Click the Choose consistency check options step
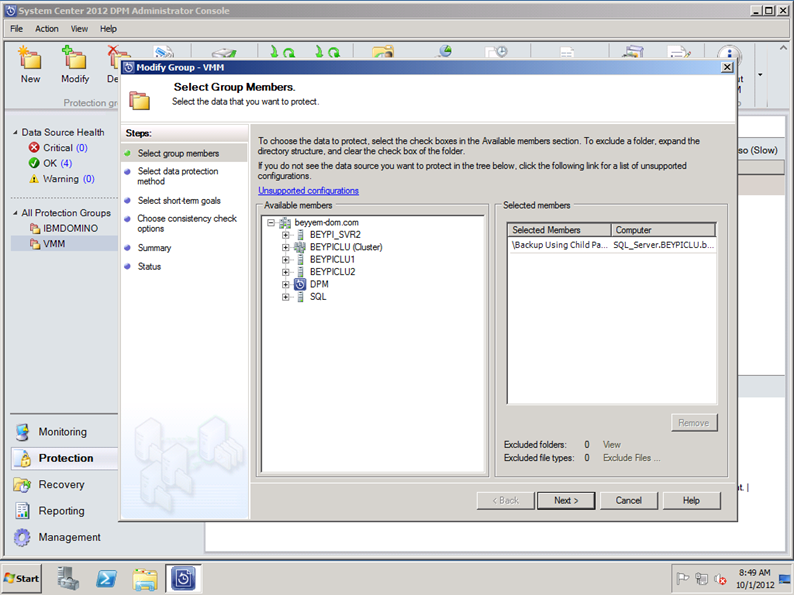This screenshot has width=794, height=595. coord(187,223)
